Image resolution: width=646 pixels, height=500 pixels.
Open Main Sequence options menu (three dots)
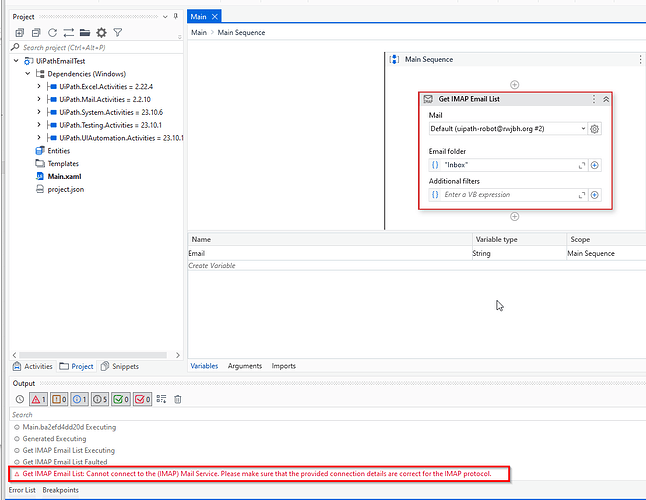point(640,59)
